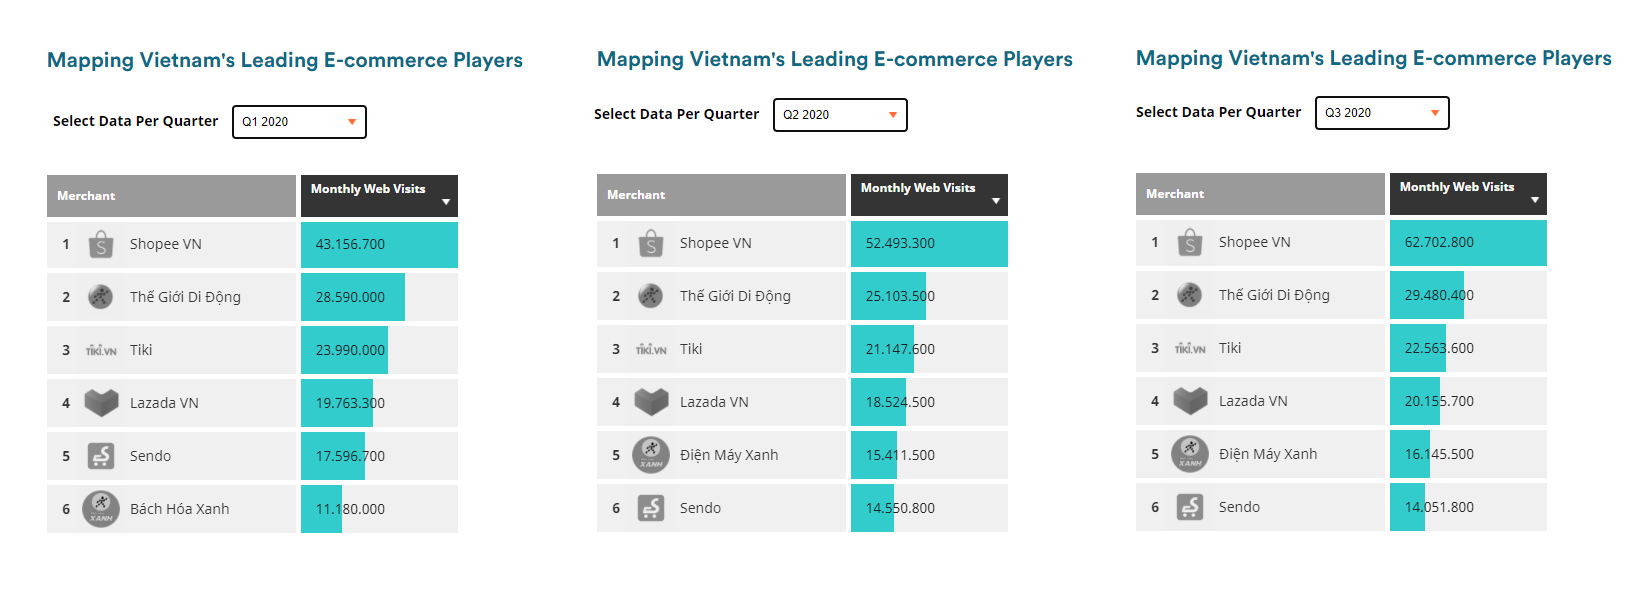Click the Lazada VN heart icon in Q2 table

(x=651, y=401)
